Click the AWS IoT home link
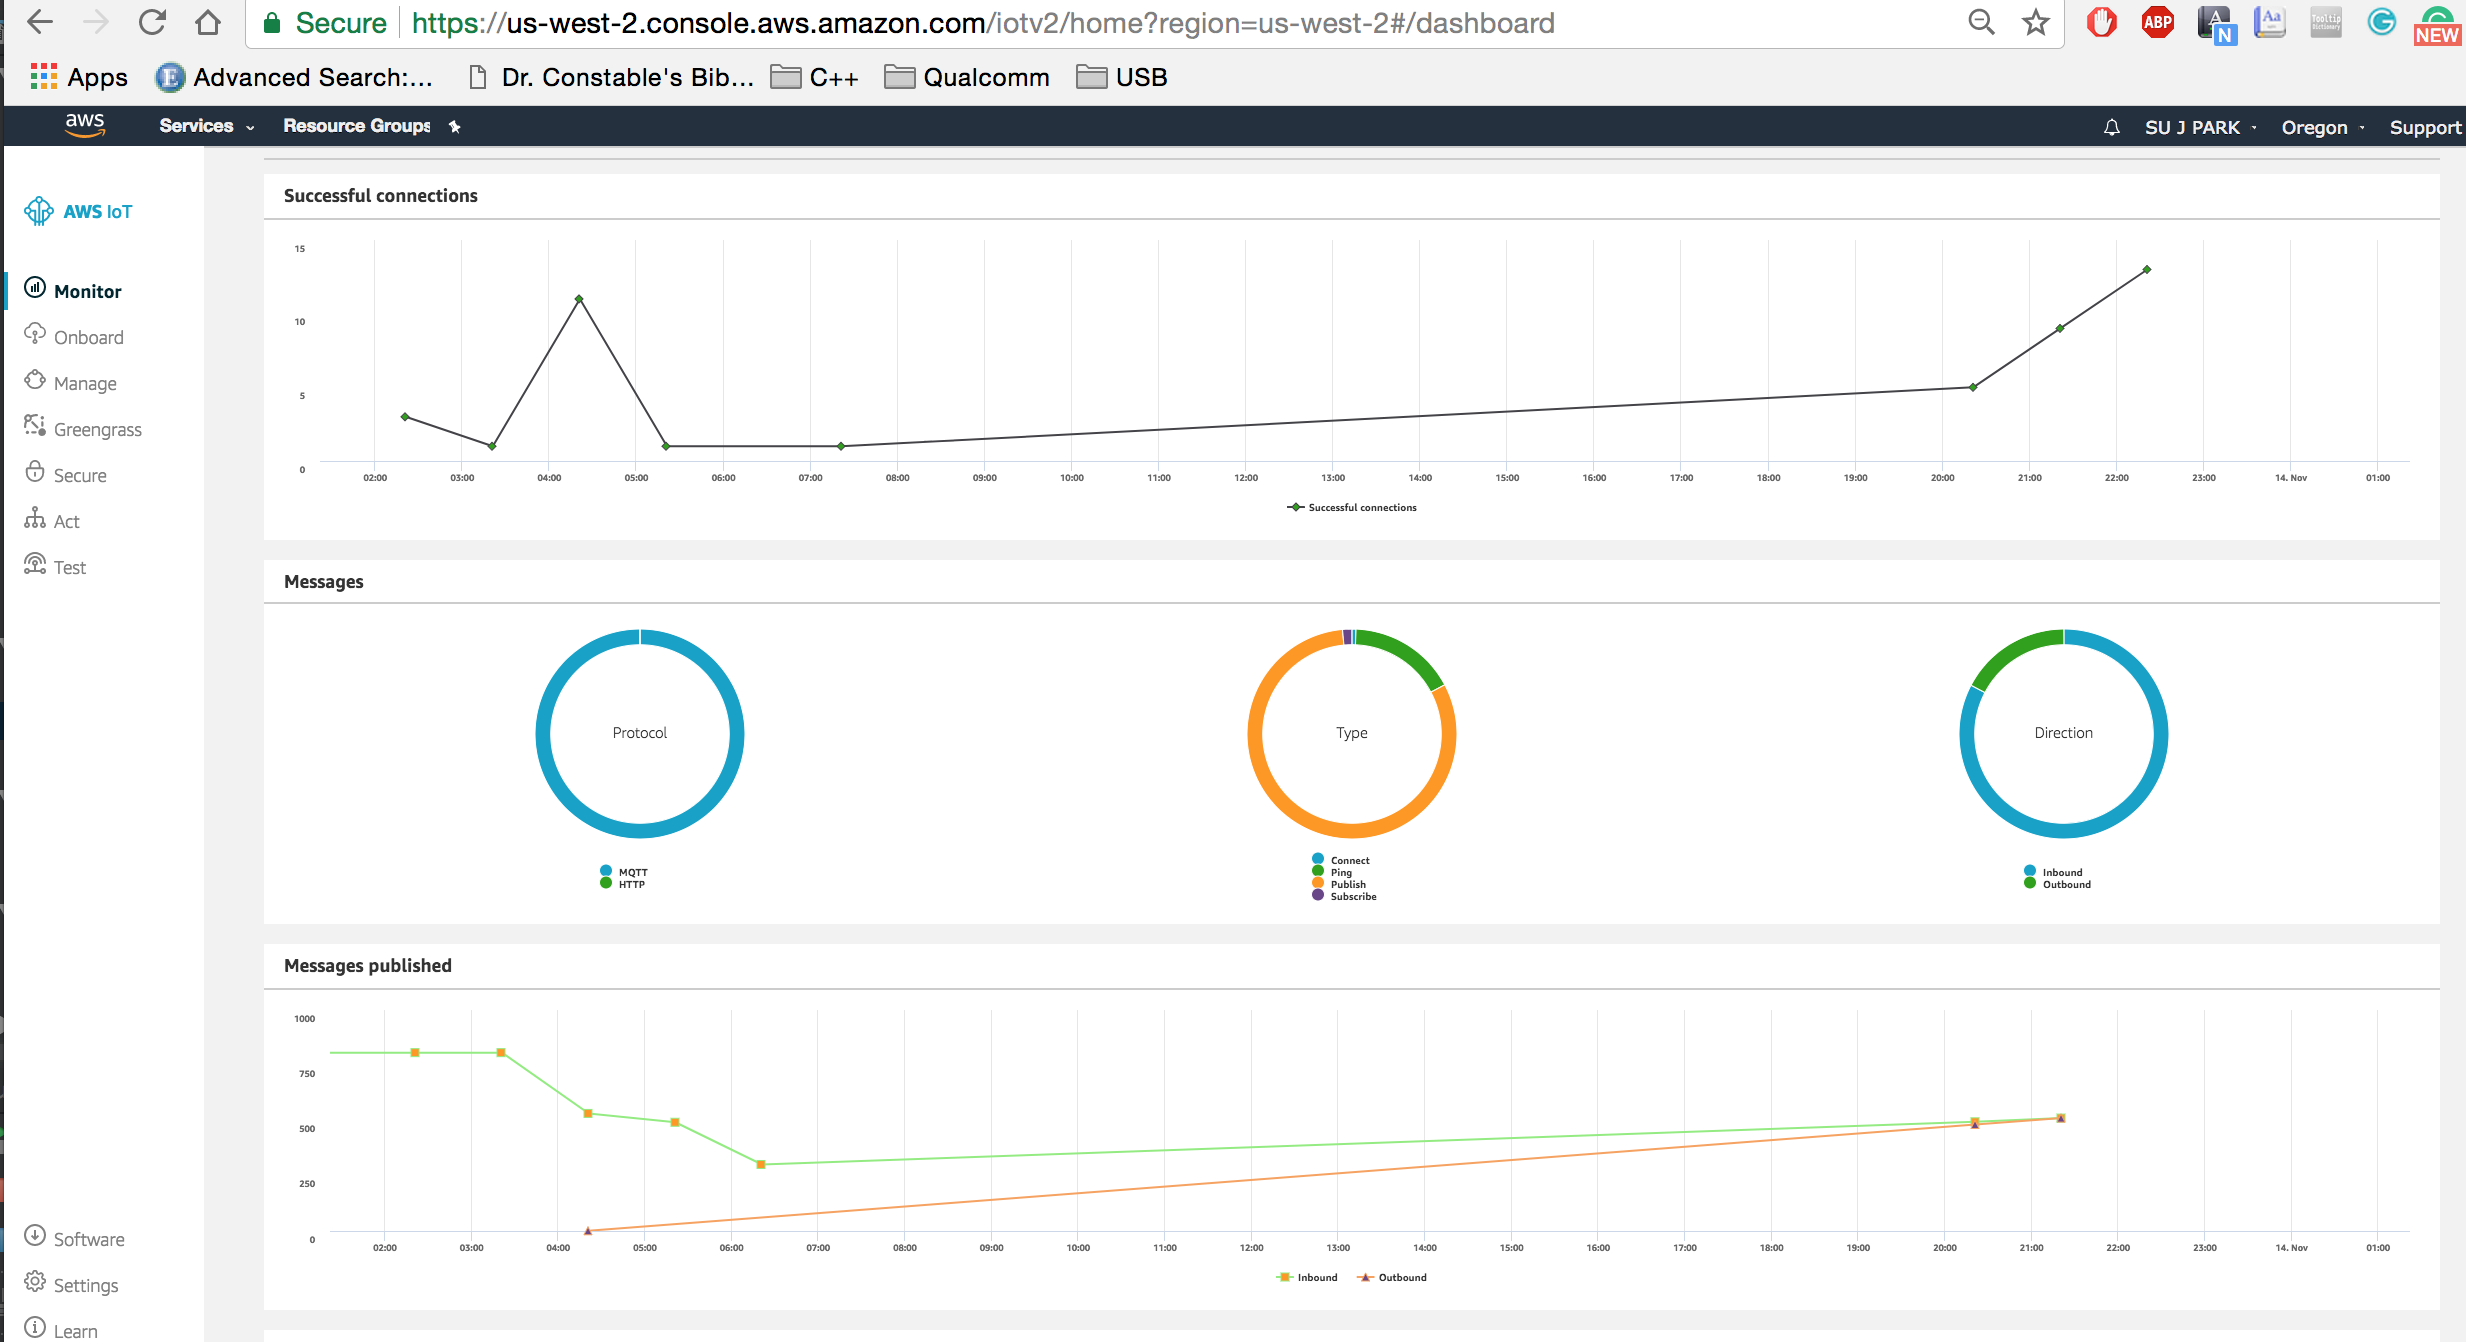Image resolution: width=2466 pixels, height=1342 pixels. pos(97,211)
